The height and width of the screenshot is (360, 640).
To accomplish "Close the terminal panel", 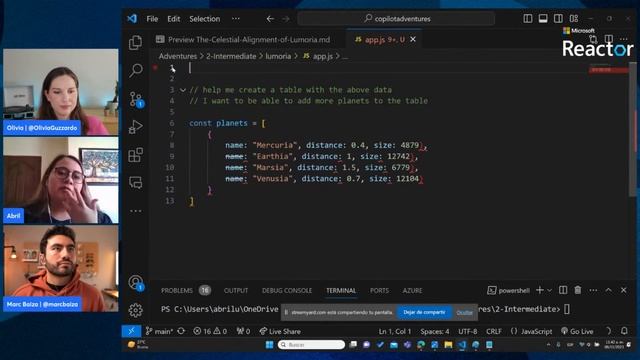I will click(624, 290).
